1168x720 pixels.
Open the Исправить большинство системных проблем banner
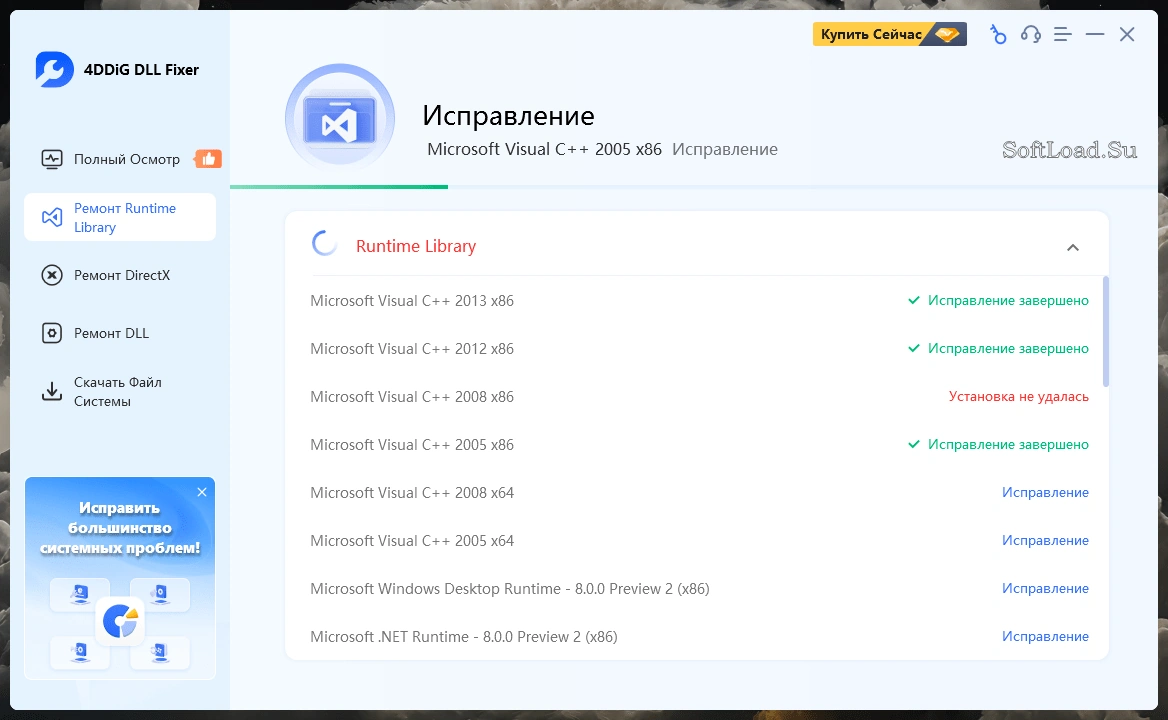(x=120, y=579)
